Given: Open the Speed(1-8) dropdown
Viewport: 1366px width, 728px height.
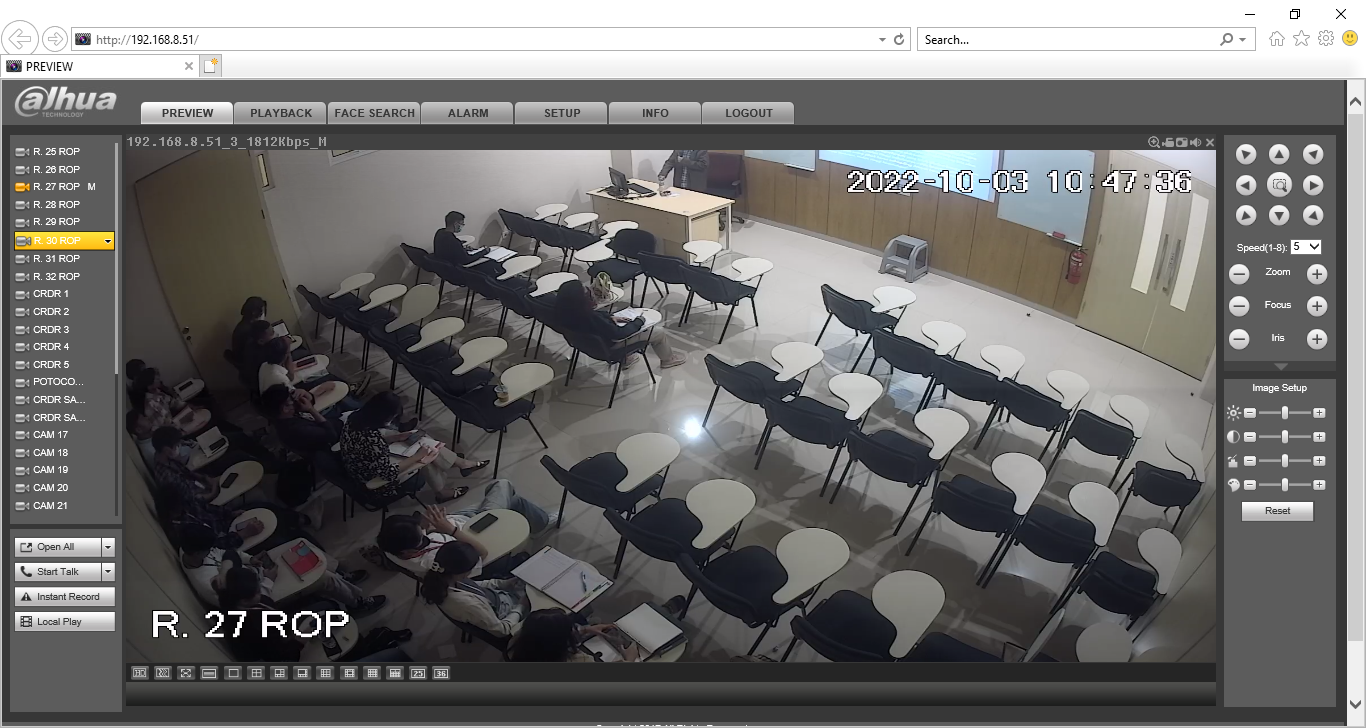Looking at the screenshot, I should tap(1306, 246).
